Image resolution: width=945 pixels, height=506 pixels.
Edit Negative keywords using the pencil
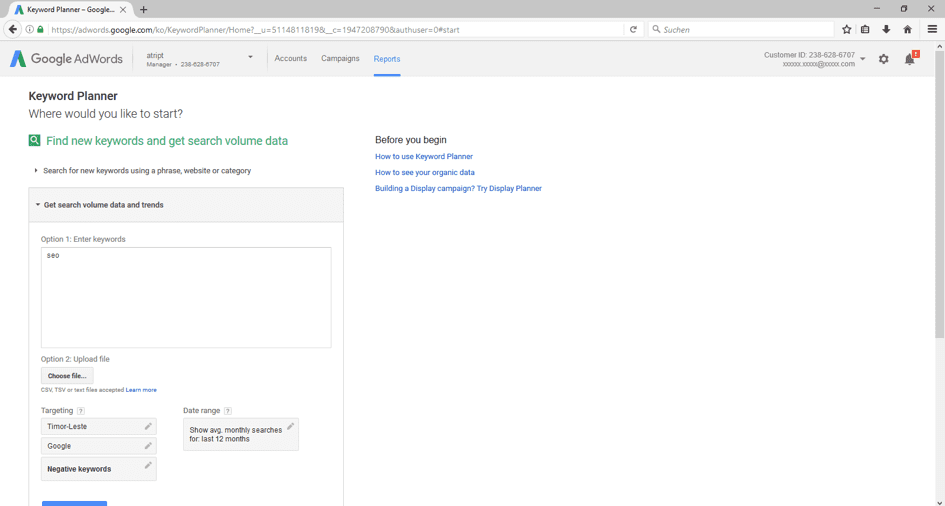[148, 465]
